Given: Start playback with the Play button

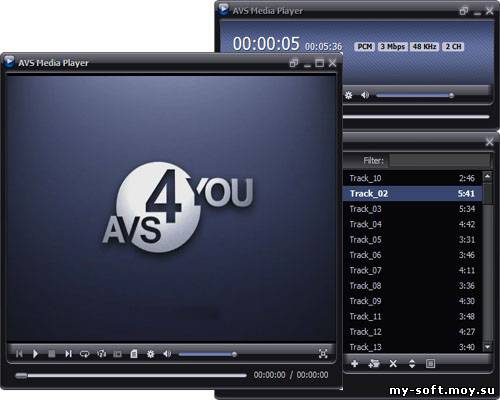Looking at the screenshot, I should coord(35,354).
